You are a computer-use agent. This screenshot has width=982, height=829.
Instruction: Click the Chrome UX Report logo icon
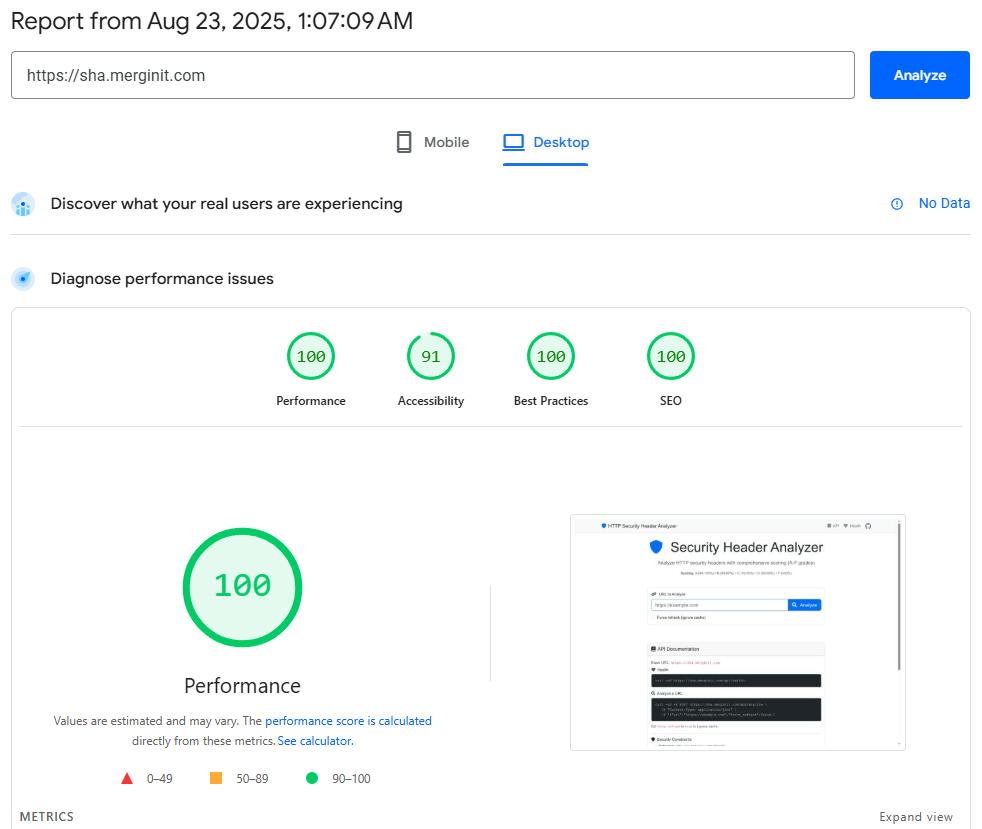pyautogui.click(x=22, y=203)
